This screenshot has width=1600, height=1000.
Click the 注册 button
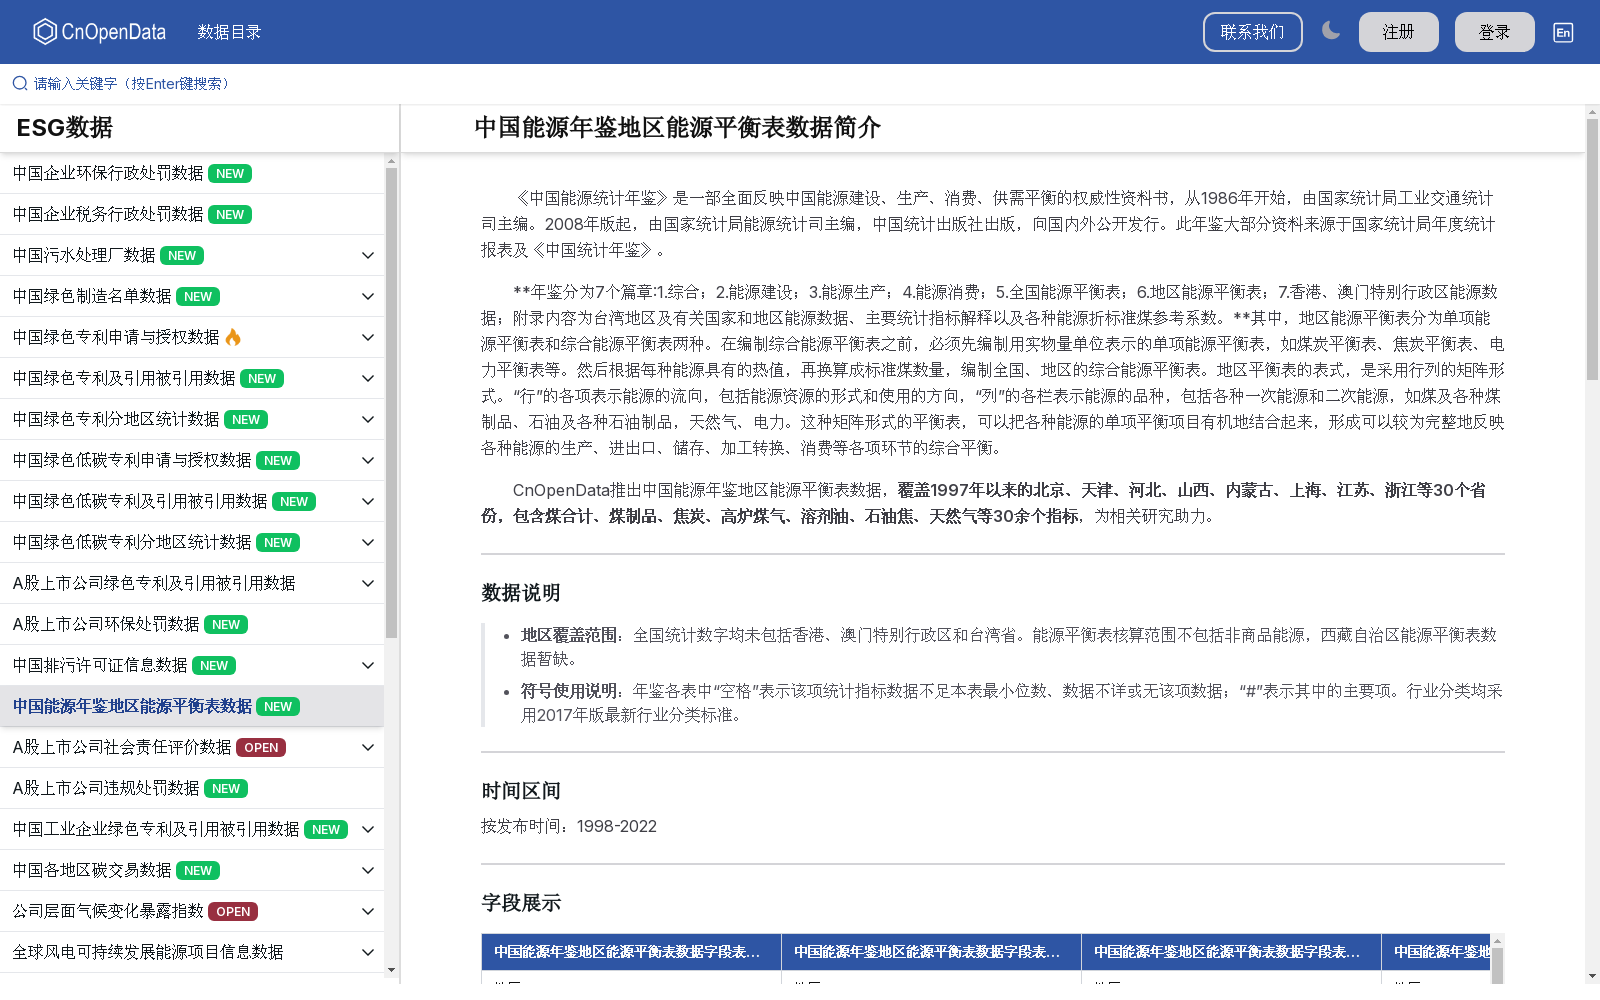1398,31
